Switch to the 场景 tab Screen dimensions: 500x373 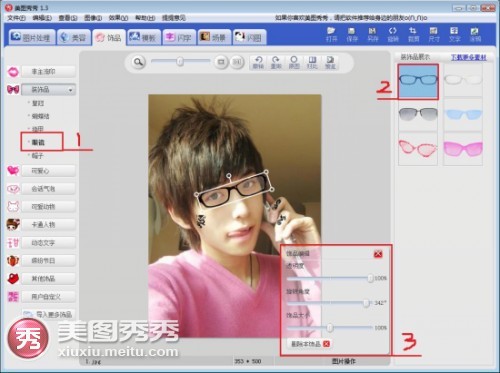pos(214,37)
